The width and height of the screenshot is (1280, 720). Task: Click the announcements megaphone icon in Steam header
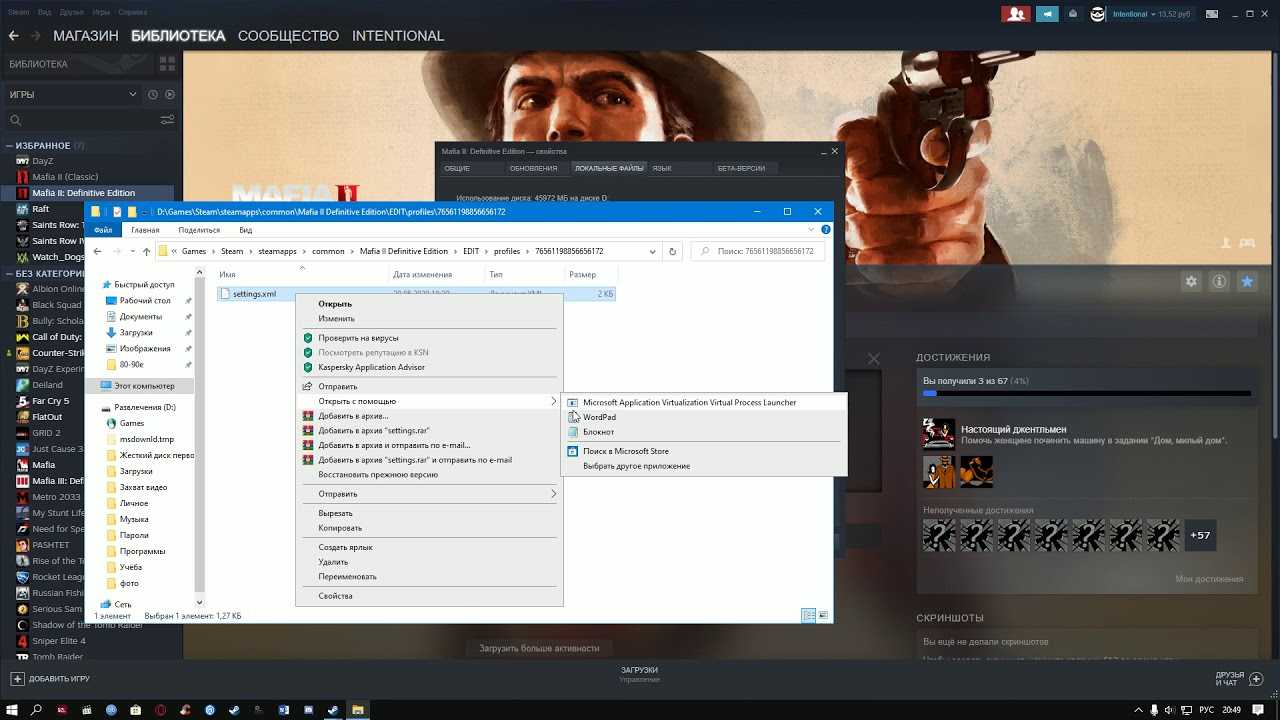tap(1047, 14)
